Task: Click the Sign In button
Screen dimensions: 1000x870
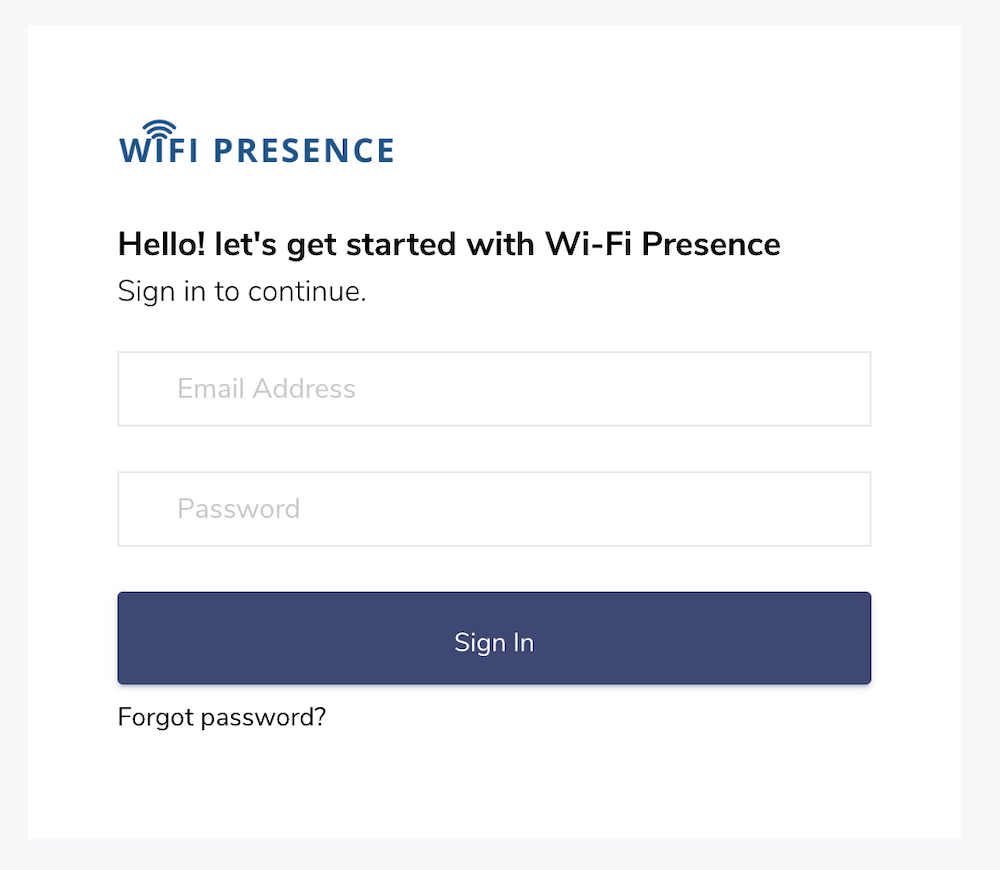Action: (x=494, y=638)
